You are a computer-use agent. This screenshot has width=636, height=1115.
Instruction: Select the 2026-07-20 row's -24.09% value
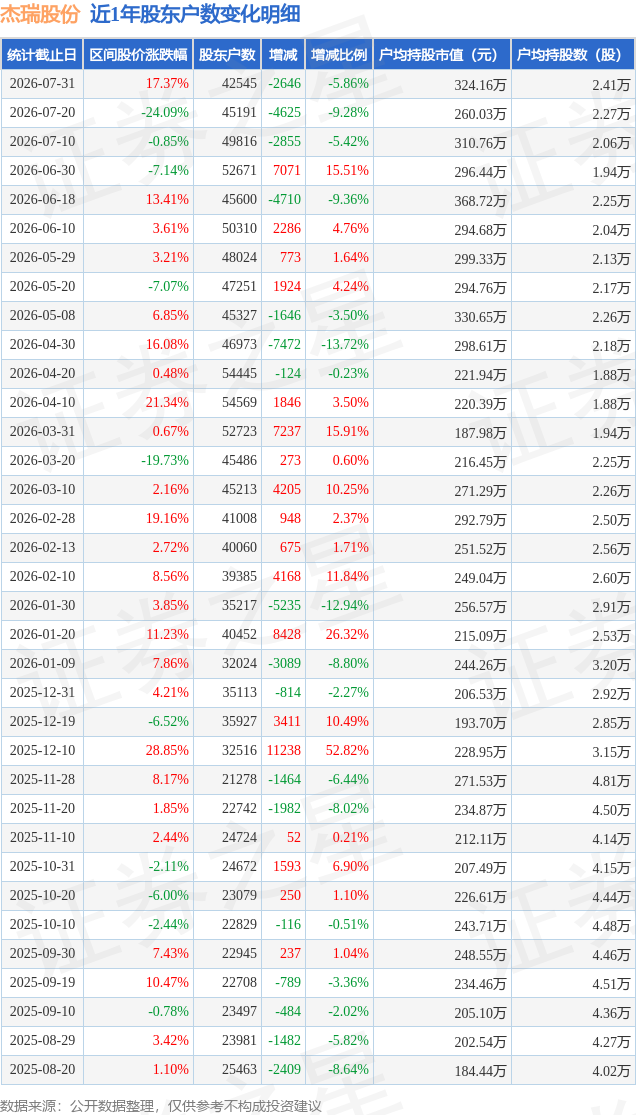(164, 113)
